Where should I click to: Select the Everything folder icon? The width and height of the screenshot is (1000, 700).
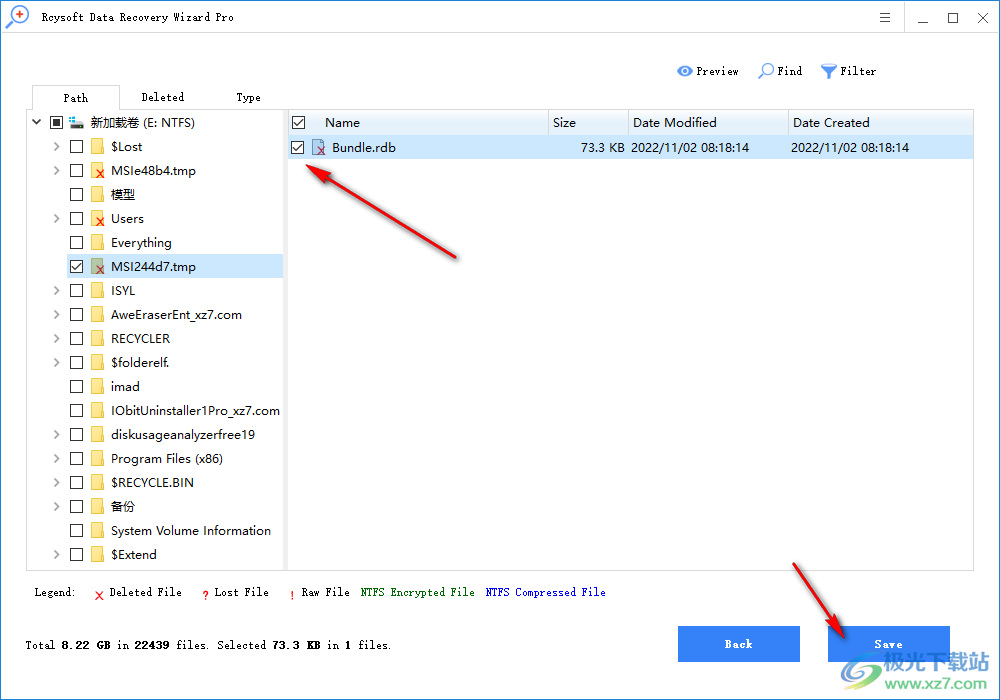(x=97, y=242)
